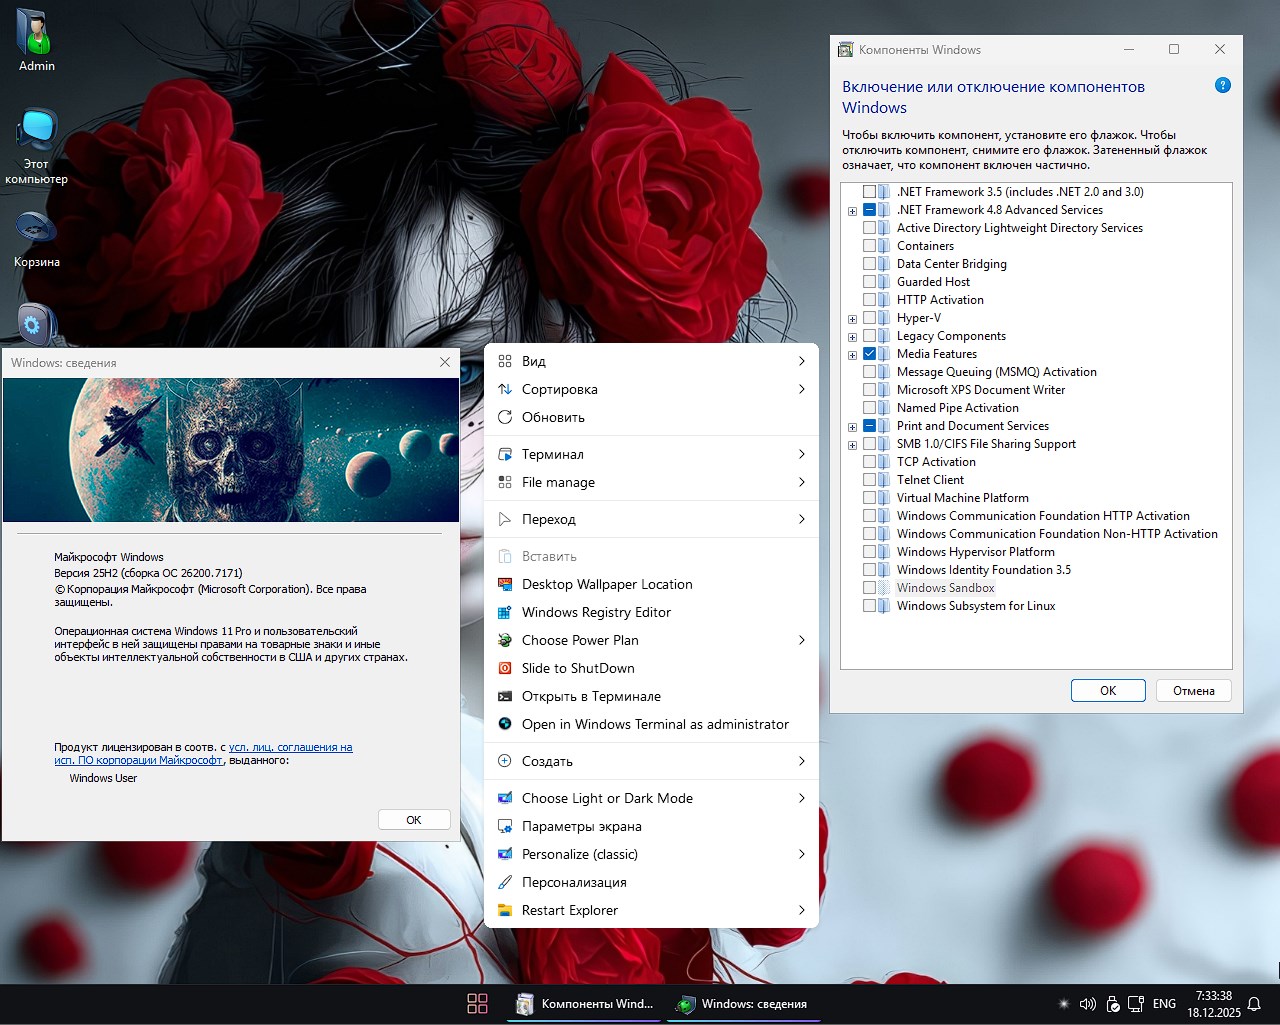Expand .NET Framework 4.8 Advanced Services
This screenshot has height=1025, width=1280.
pyautogui.click(x=852, y=210)
